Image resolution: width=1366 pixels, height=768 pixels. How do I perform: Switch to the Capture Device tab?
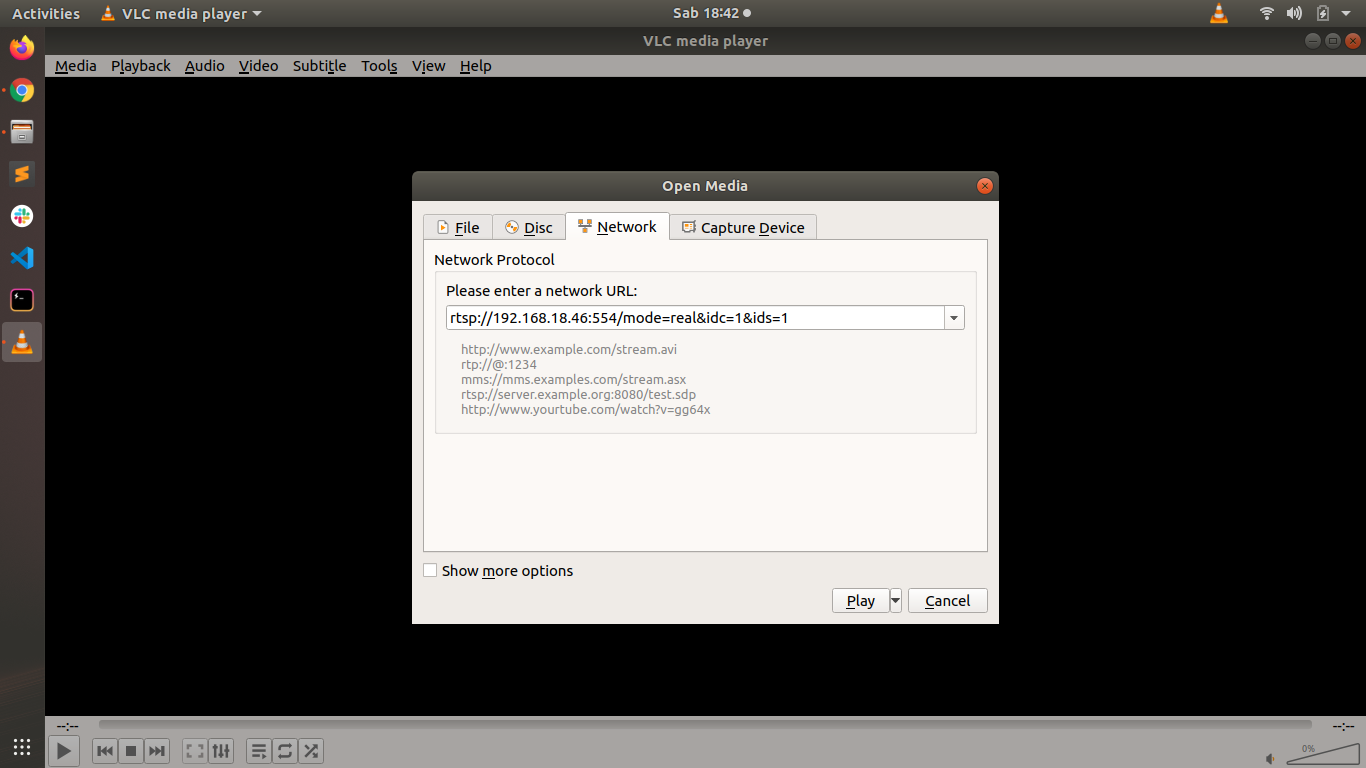pyautogui.click(x=743, y=227)
